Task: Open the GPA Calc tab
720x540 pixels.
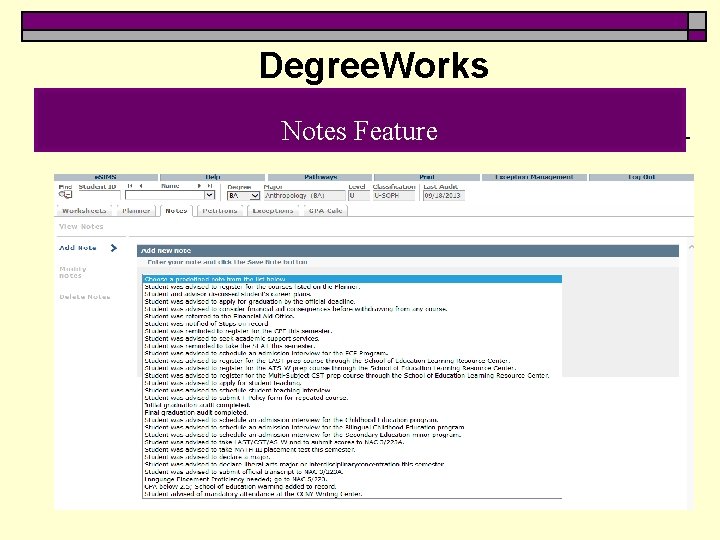Action: (326, 211)
